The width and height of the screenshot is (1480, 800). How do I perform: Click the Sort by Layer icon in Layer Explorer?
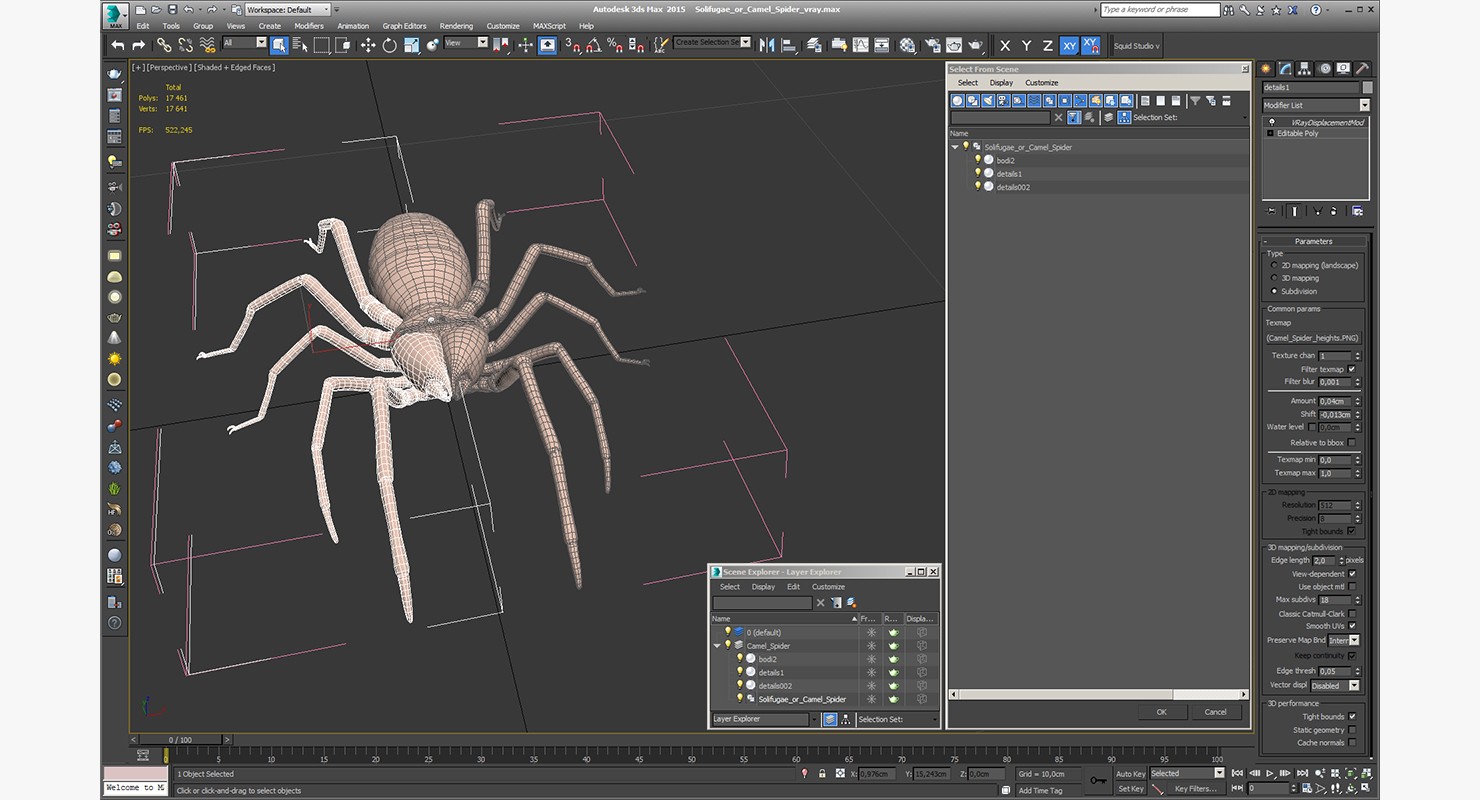pos(829,719)
